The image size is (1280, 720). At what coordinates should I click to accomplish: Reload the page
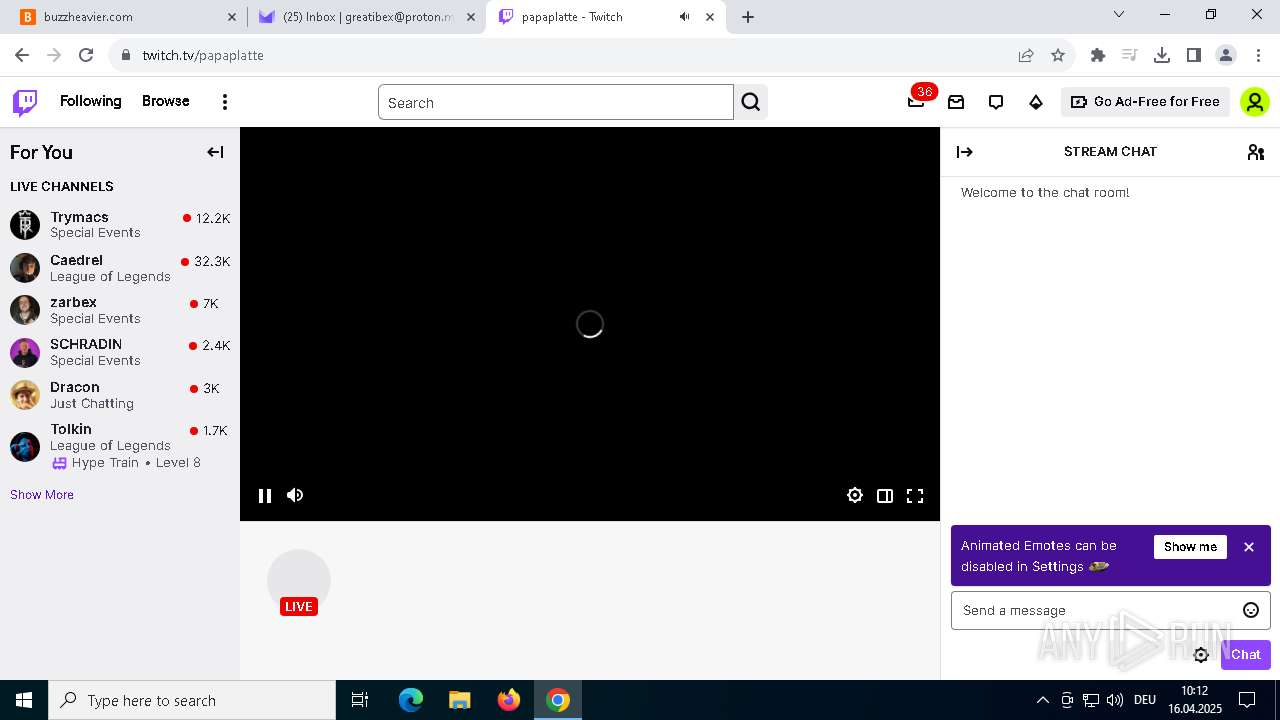tap(86, 55)
